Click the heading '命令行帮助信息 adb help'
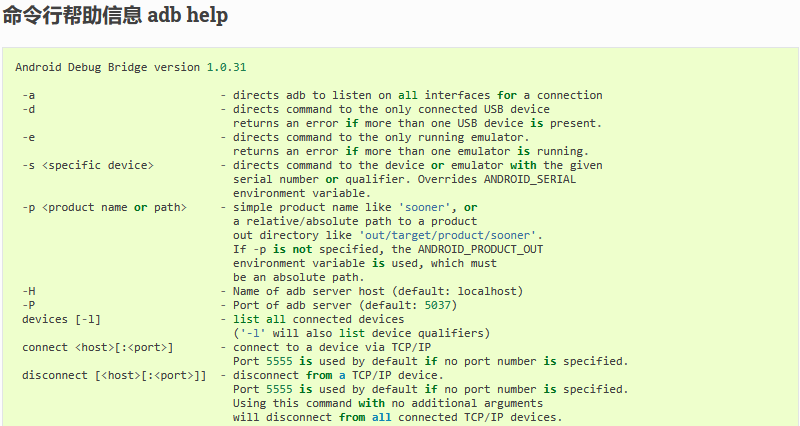This screenshot has width=800, height=426. [115, 15]
